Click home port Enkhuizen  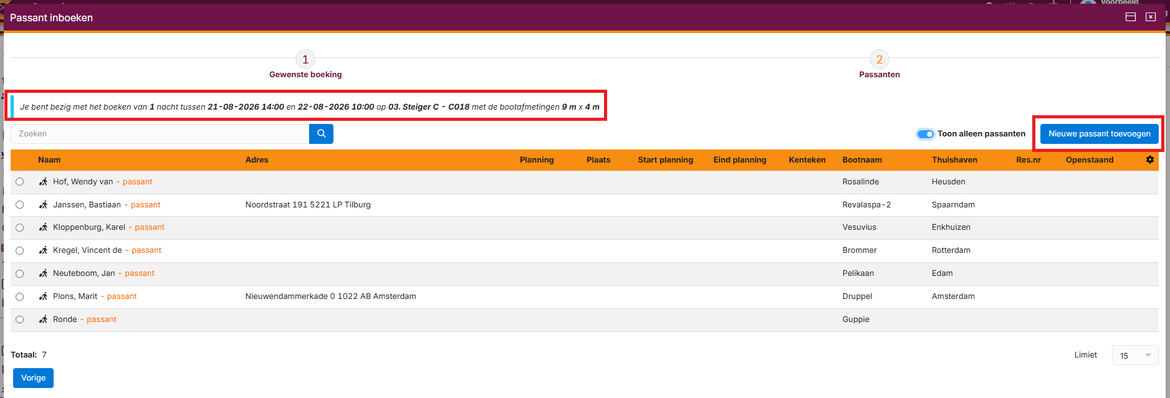tap(951, 227)
